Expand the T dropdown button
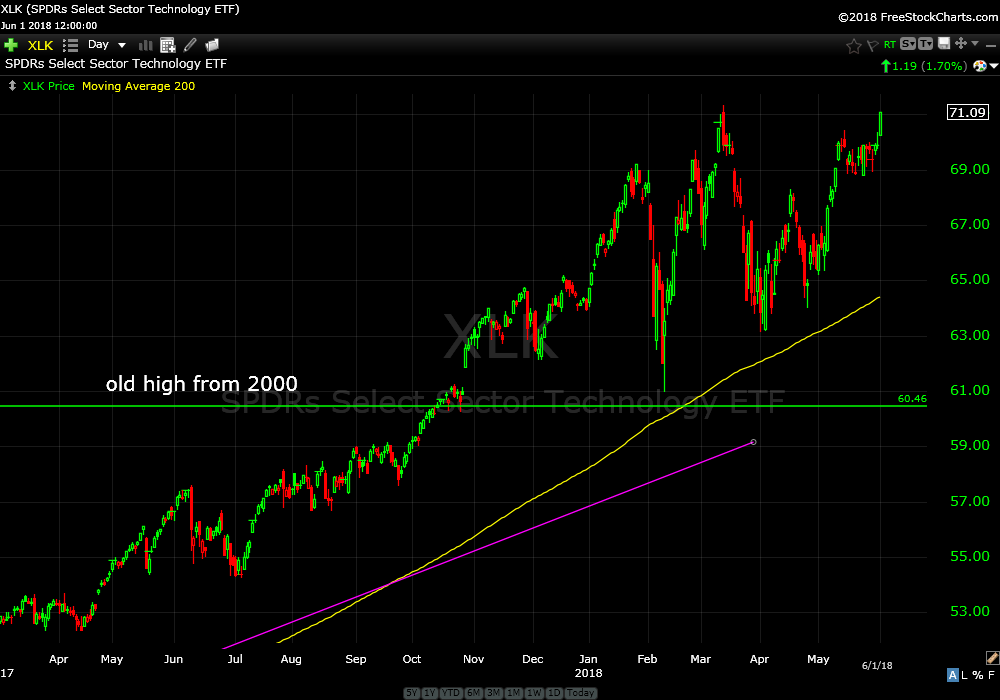This screenshot has height=700, width=1000. tap(925, 44)
